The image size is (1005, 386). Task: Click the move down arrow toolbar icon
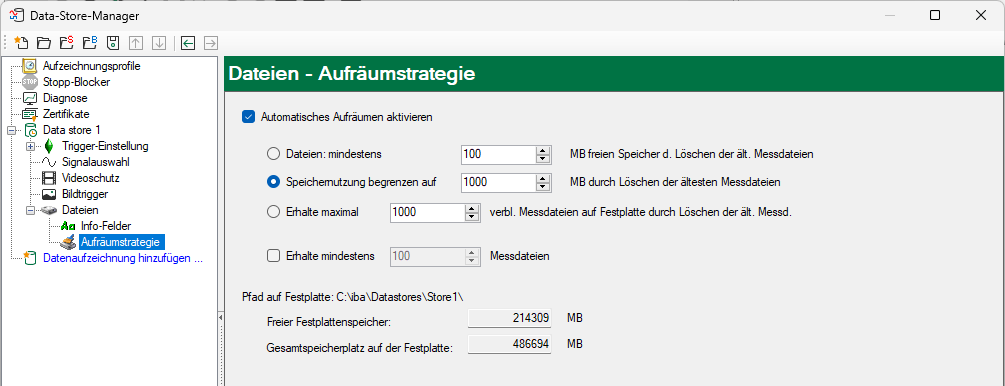tap(159, 43)
